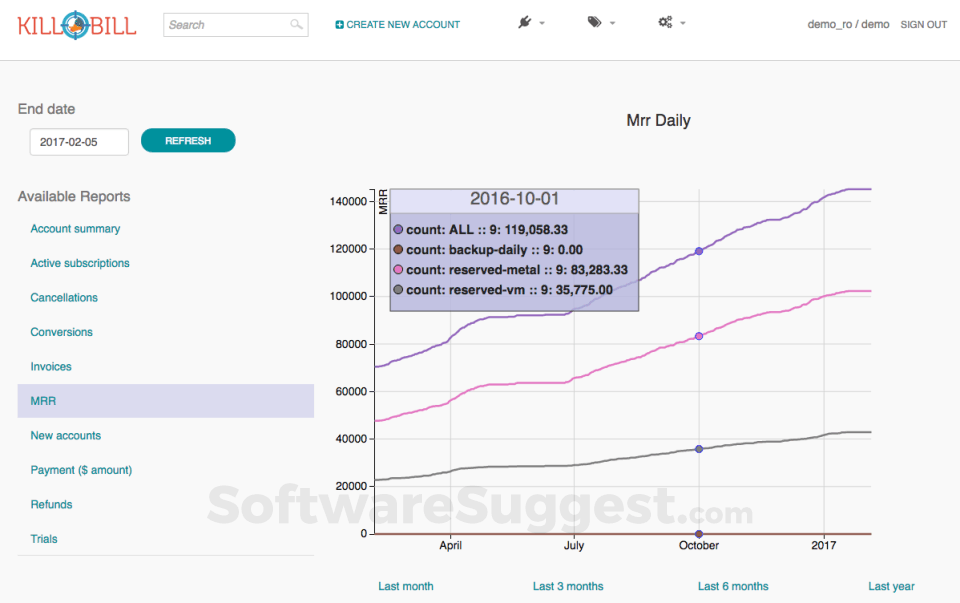Click the search magnifier icon
The height and width of the screenshot is (603, 960).
[296, 25]
